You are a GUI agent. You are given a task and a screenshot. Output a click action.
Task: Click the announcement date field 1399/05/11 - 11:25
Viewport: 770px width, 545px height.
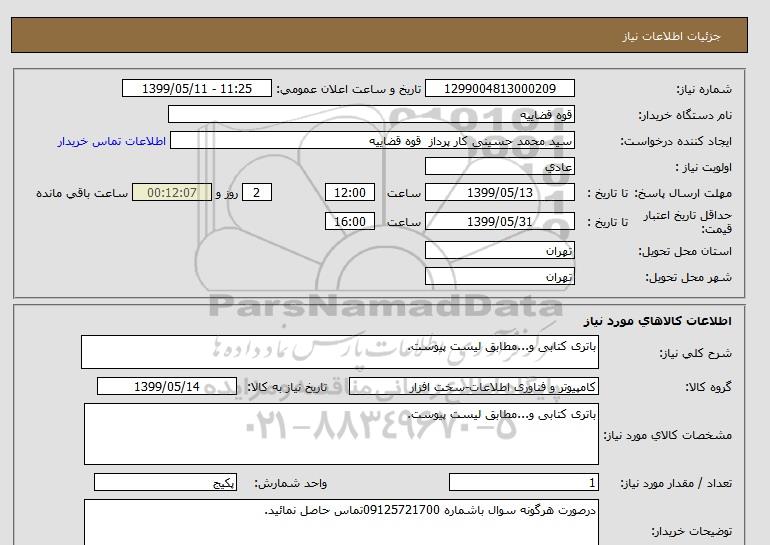[196, 88]
